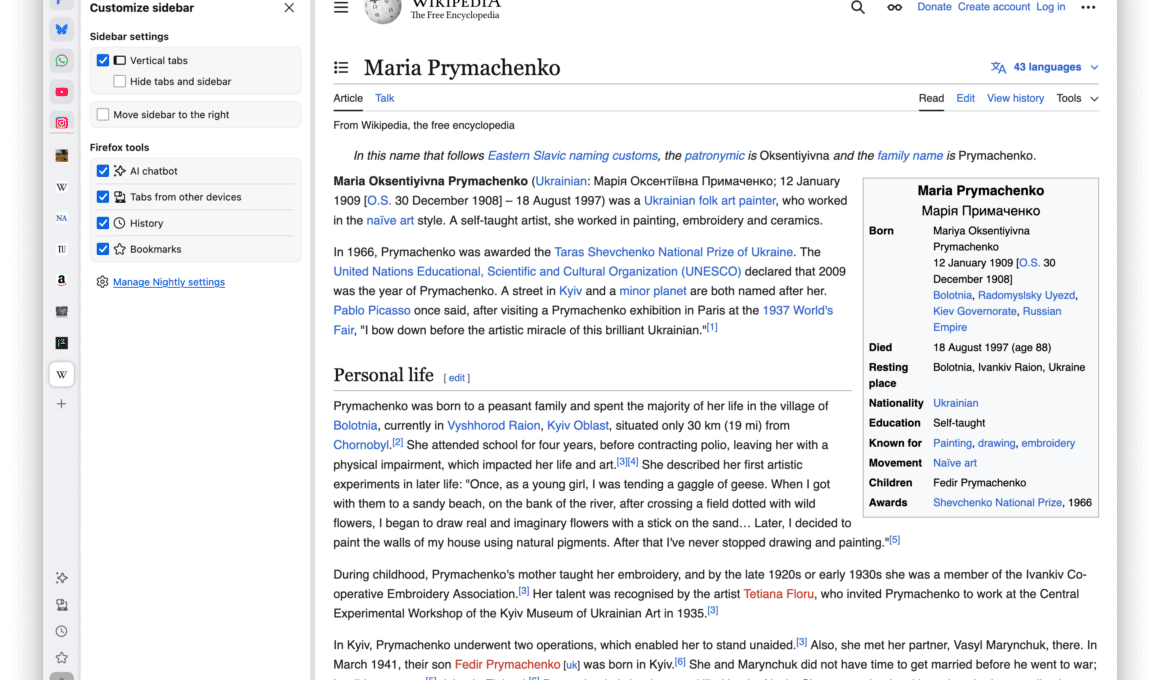Open the minor planet link
This screenshot has height=680, width=1160.
(652, 292)
